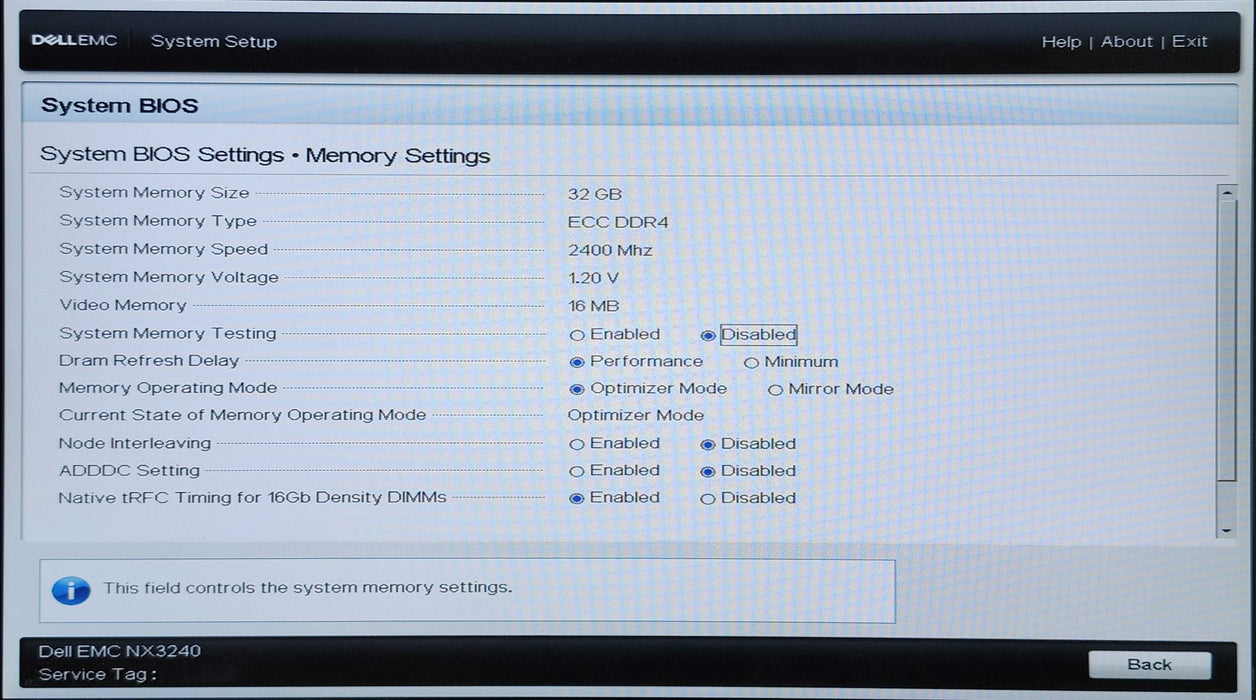Click the System Memory Type label

tap(158, 220)
